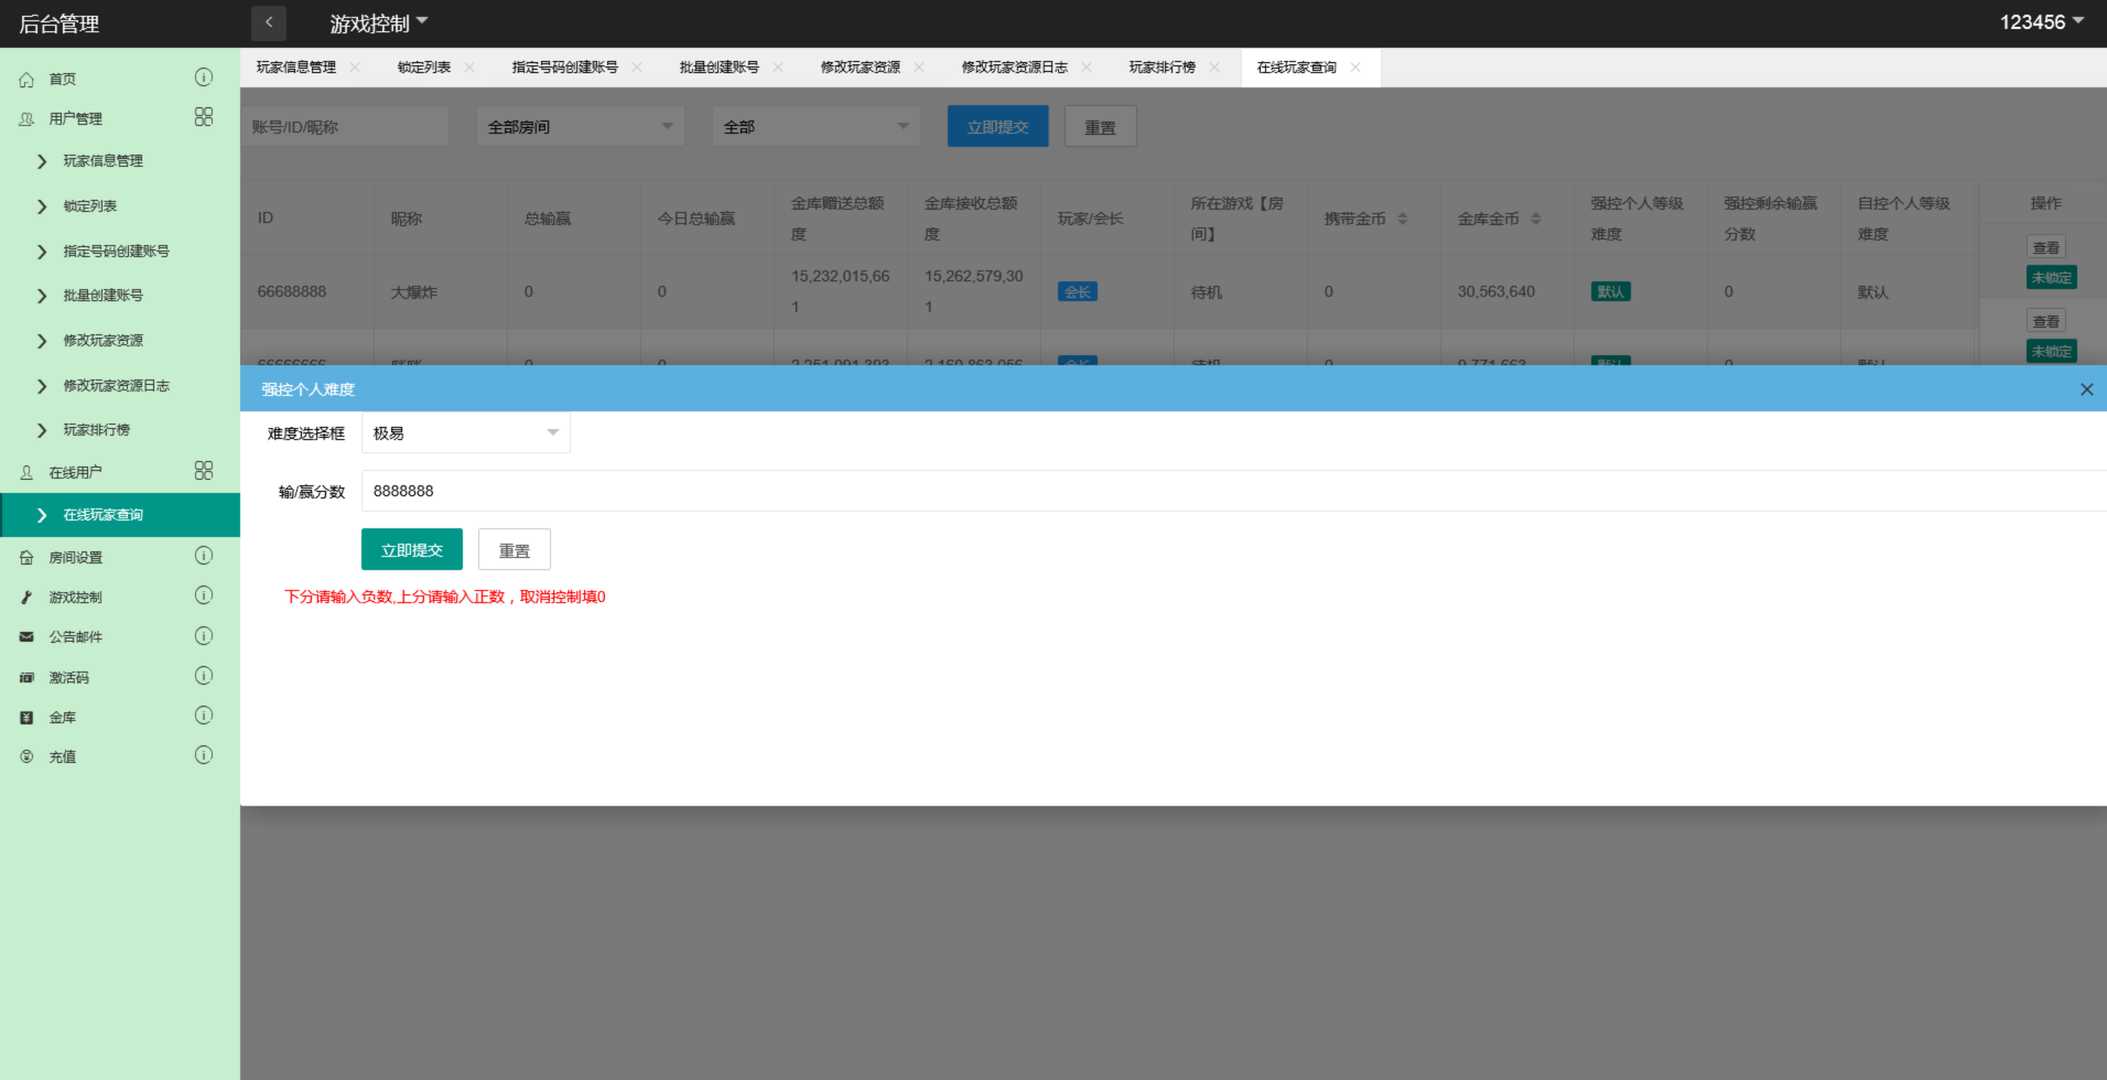Select the 首页 home icon in sidebar
The width and height of the screenshot is (2107, 1080).
click(26, 79)
